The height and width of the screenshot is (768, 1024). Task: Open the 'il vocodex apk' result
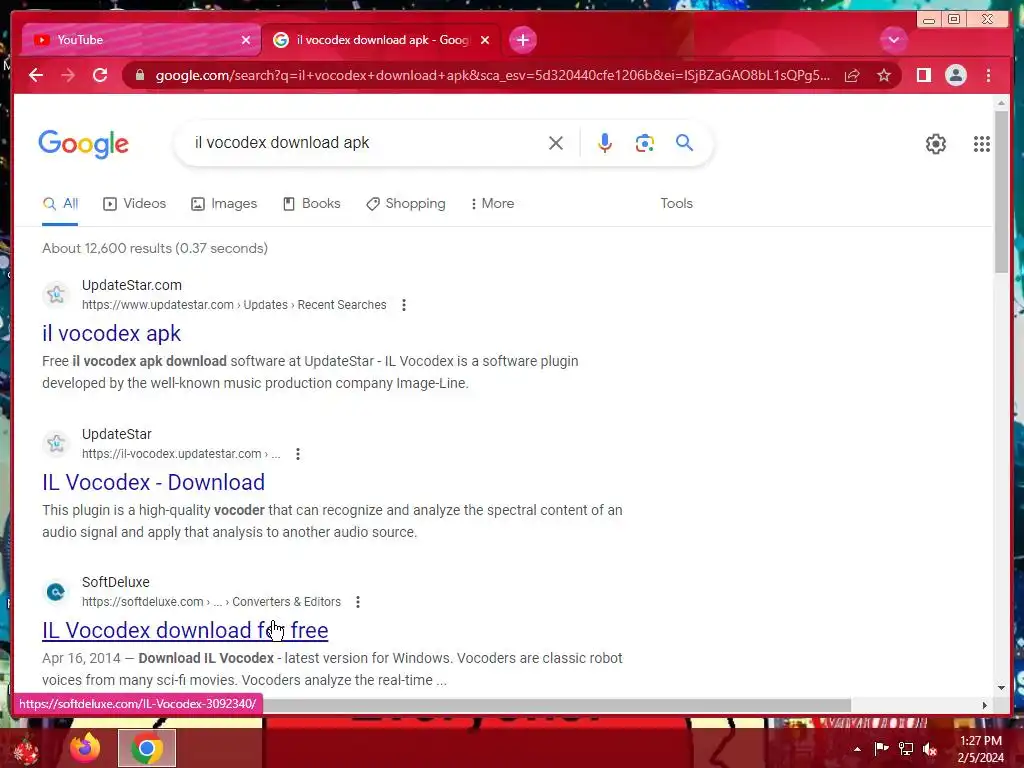[112, 334]
